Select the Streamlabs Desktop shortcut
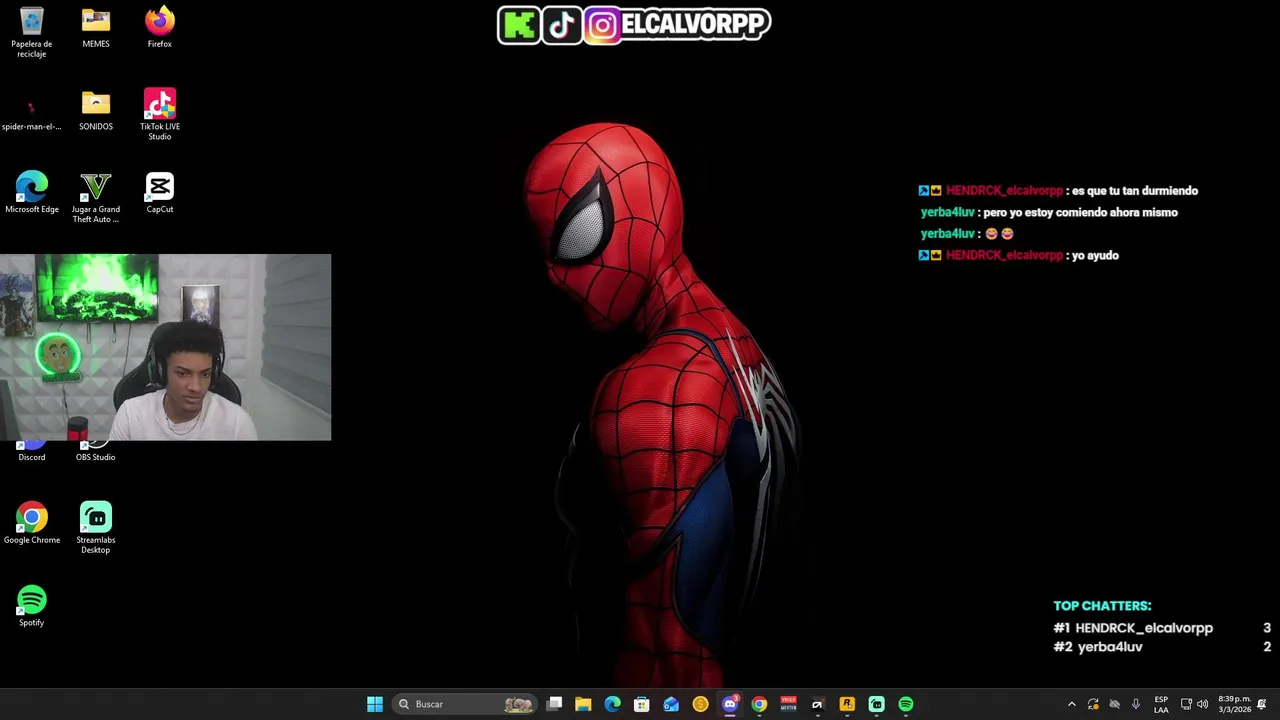Viewport: 1280px width, 720px height. (96, 528)
